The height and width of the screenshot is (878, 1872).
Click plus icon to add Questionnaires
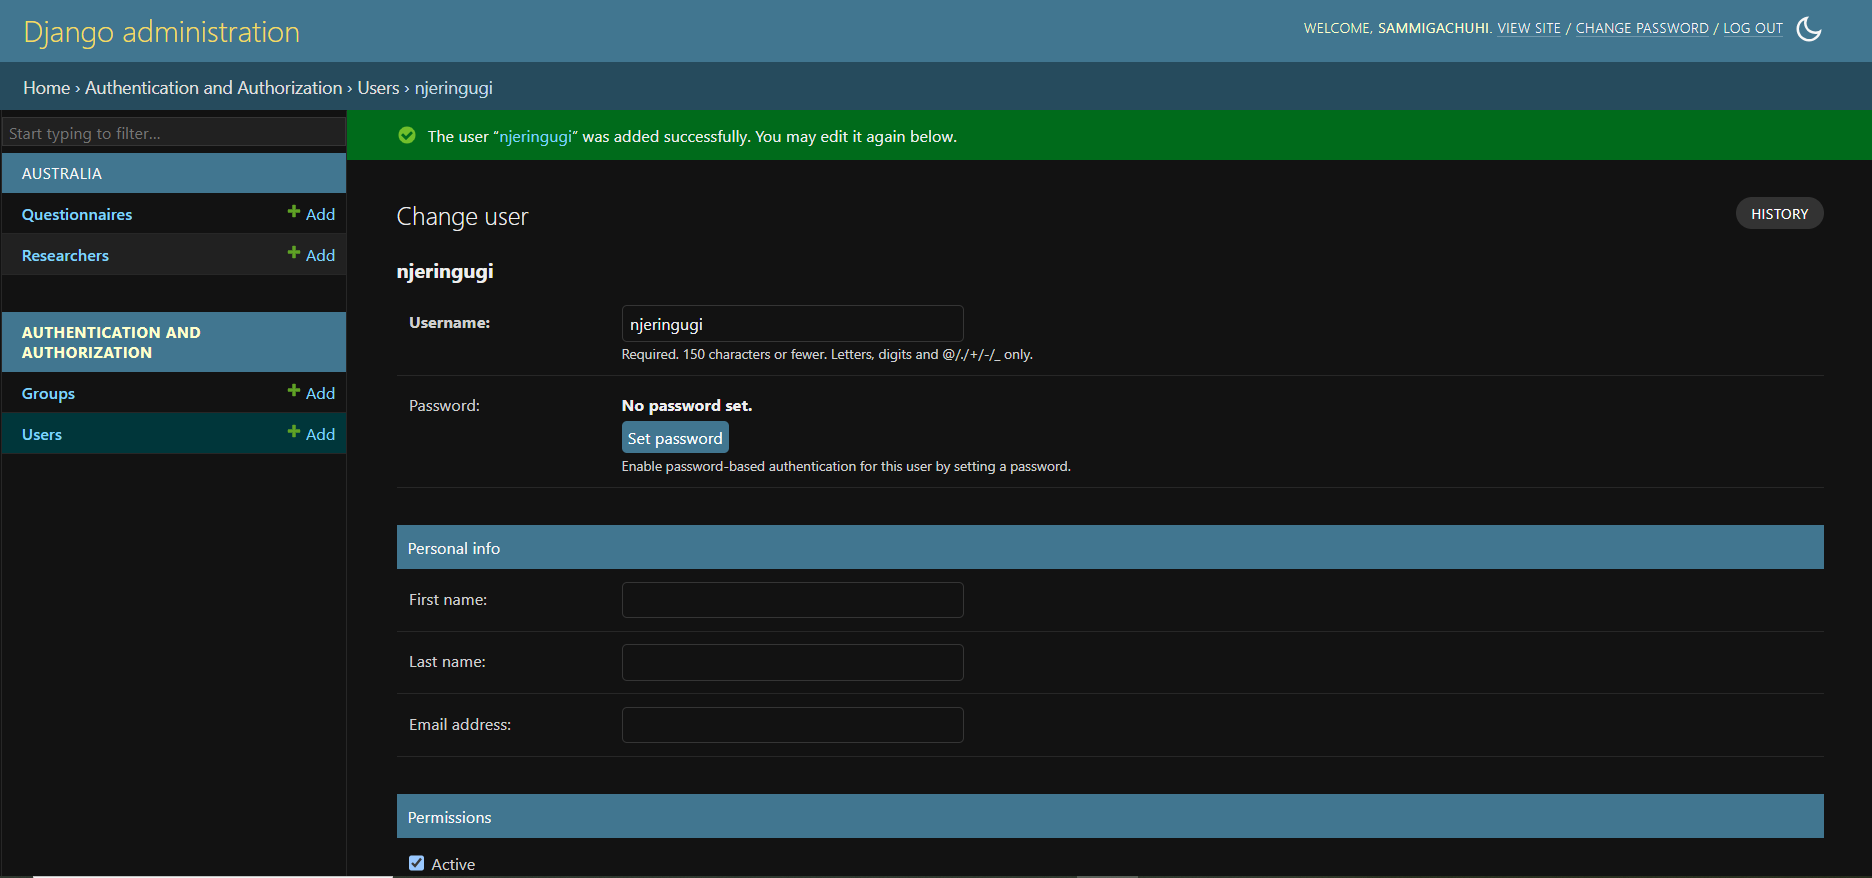point(294,212)
